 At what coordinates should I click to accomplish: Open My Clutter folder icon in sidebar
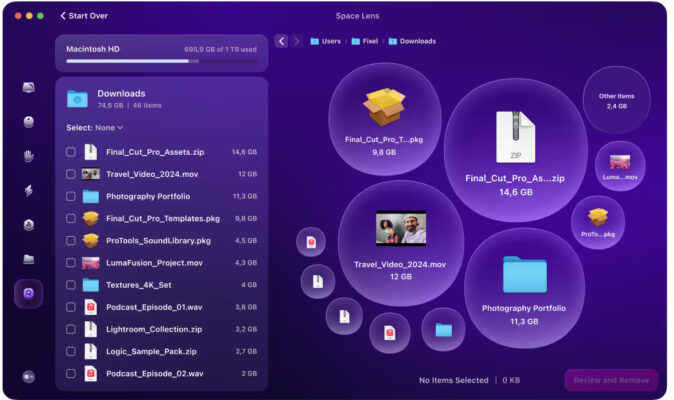[x=29, y=259]
